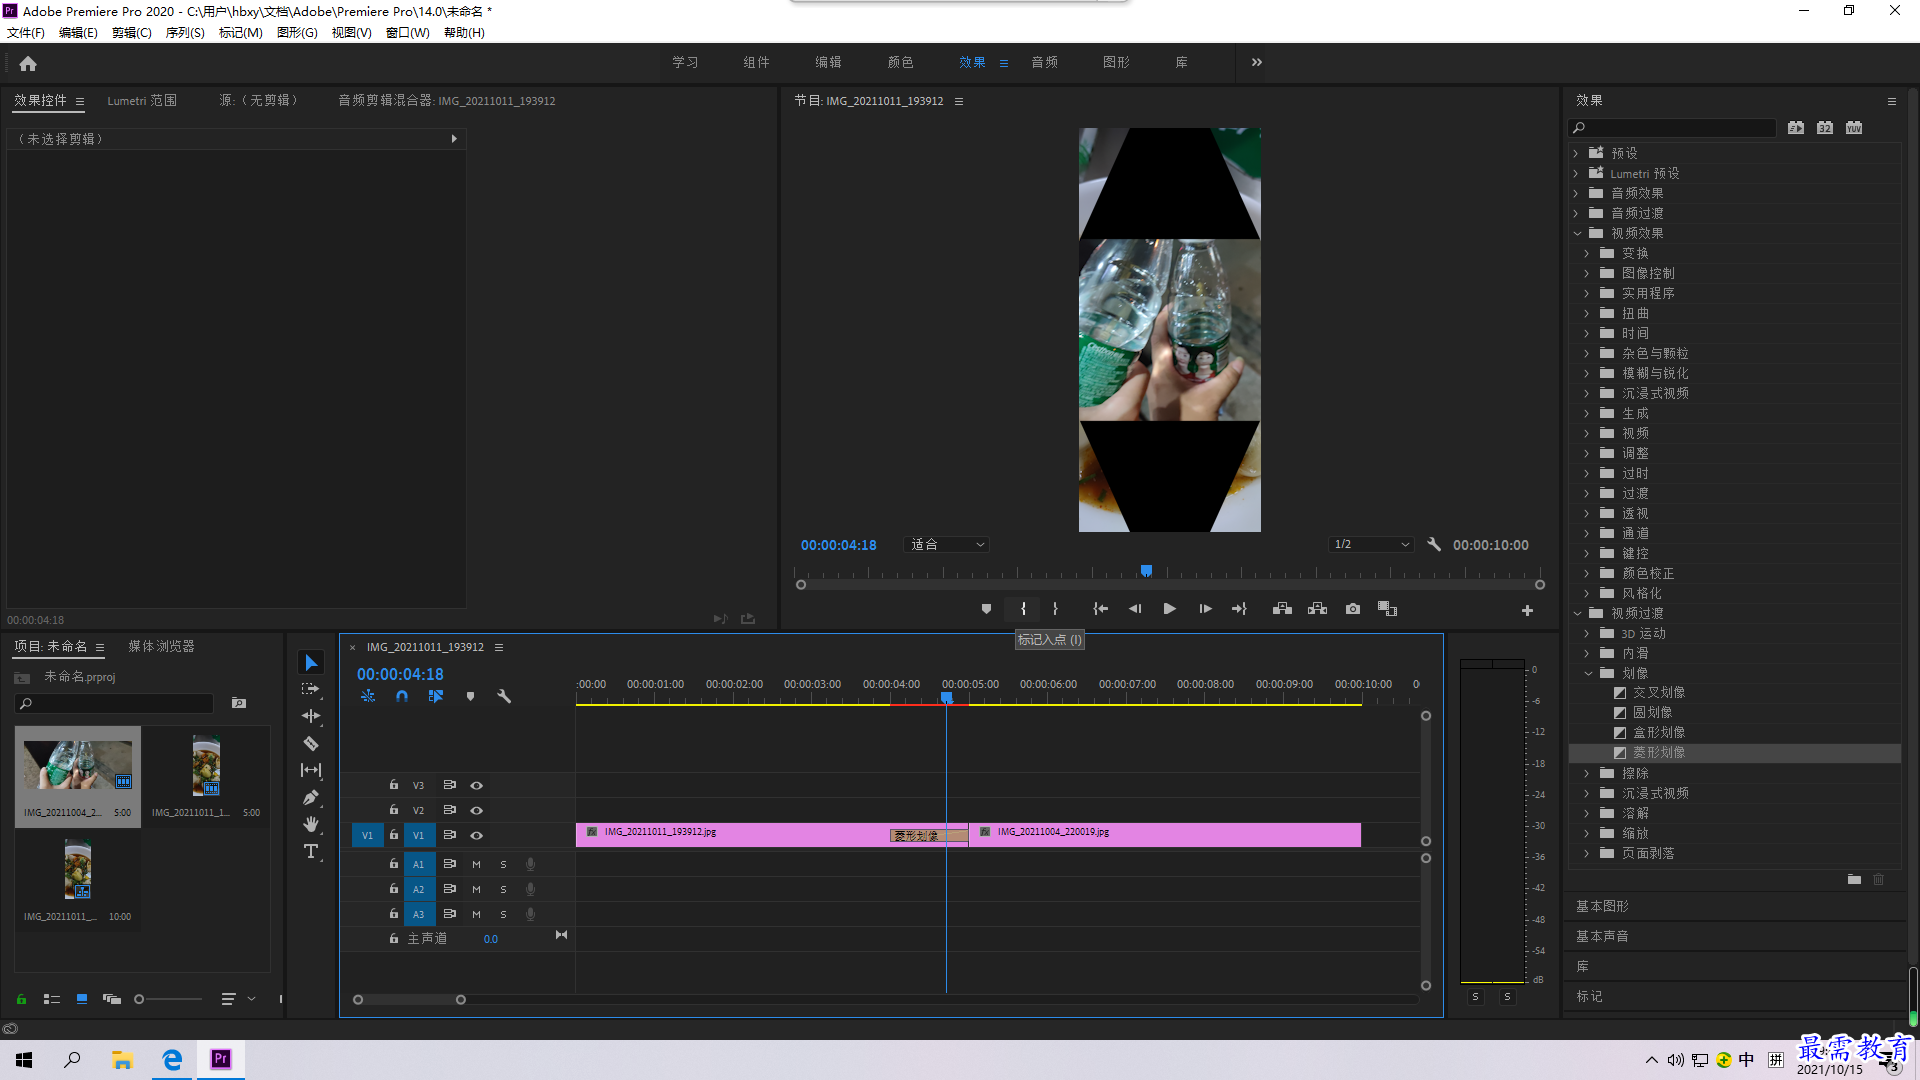Show more workspaces chevron
The image size is (1920, 1080).
pos(1257,62)
